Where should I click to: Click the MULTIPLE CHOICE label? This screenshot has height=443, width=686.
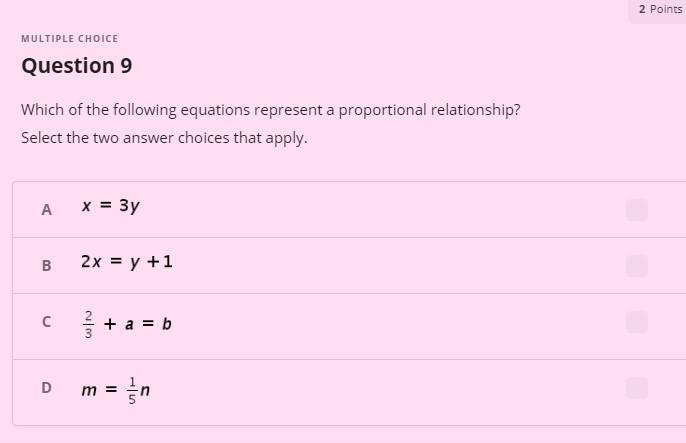click(x=70, y=38)
